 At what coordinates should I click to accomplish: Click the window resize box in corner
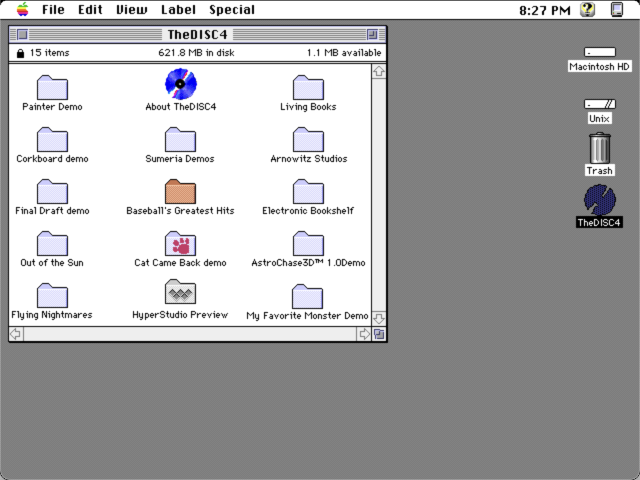pyautogui.click(x=379, y=334)
